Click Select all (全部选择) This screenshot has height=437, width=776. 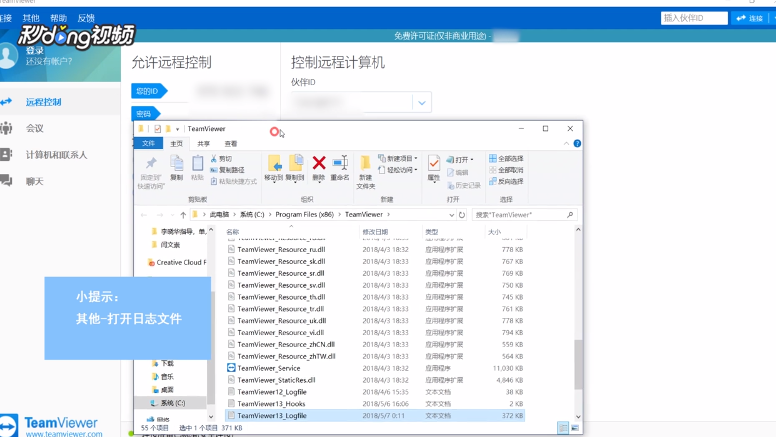point(506,158)
